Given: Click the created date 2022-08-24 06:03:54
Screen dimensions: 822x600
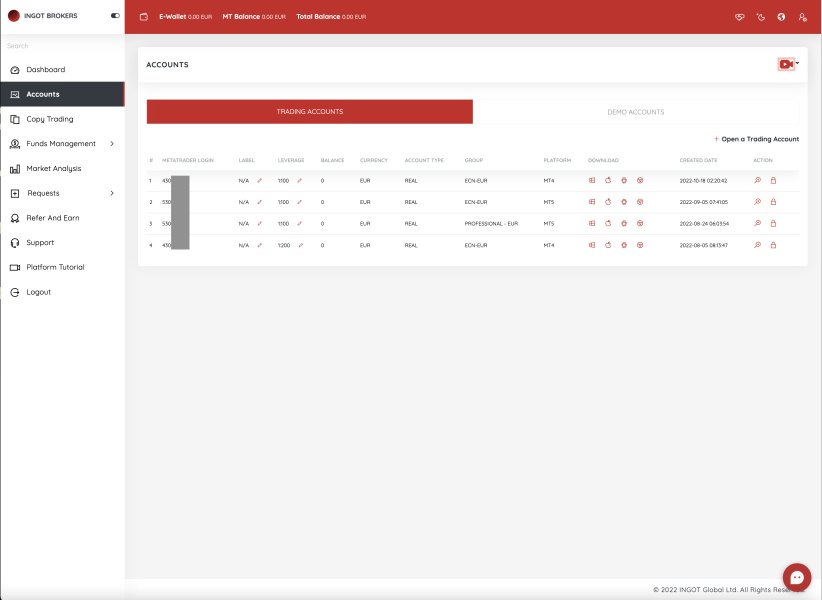Looking at the screenshot, I should 704,224.
